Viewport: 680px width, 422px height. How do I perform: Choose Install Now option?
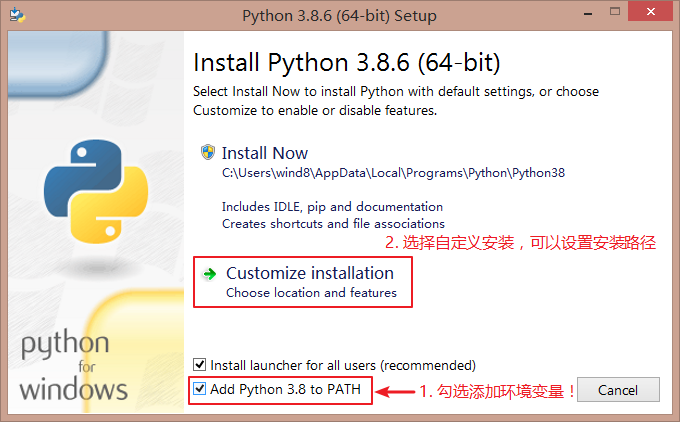click(265, 153)
